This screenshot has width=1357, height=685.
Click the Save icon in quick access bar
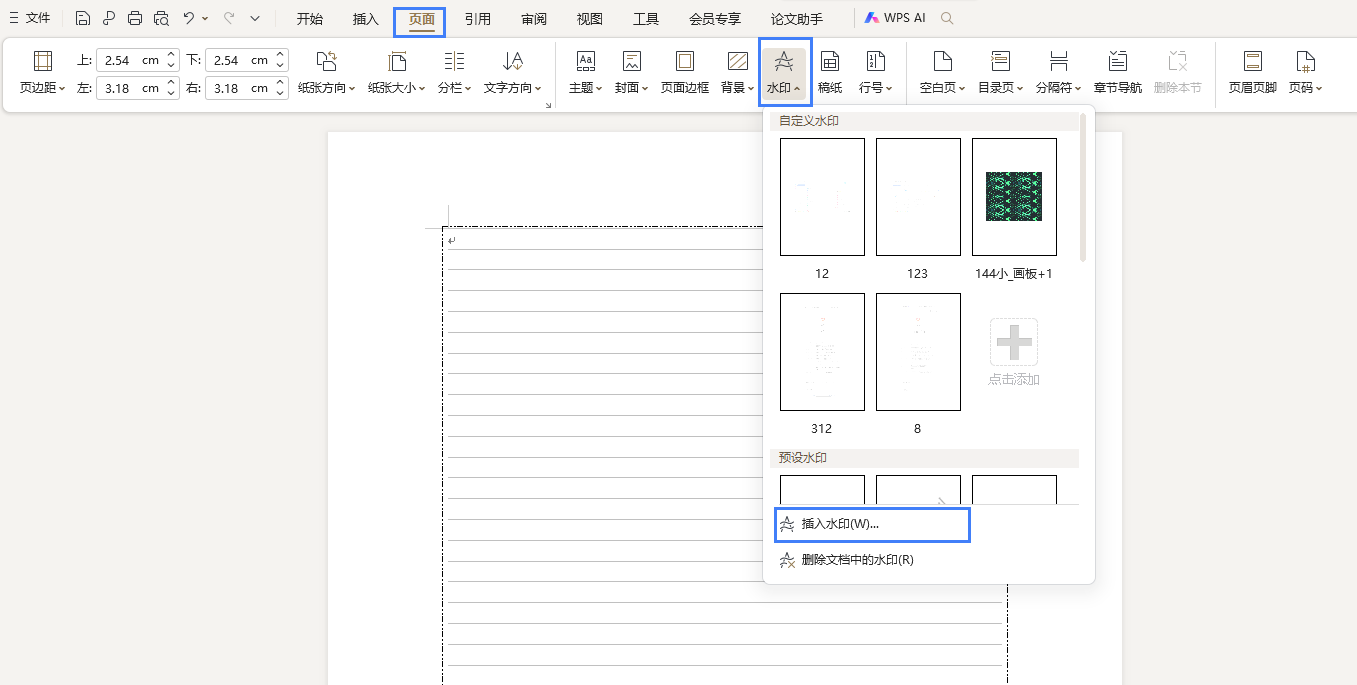83,18
